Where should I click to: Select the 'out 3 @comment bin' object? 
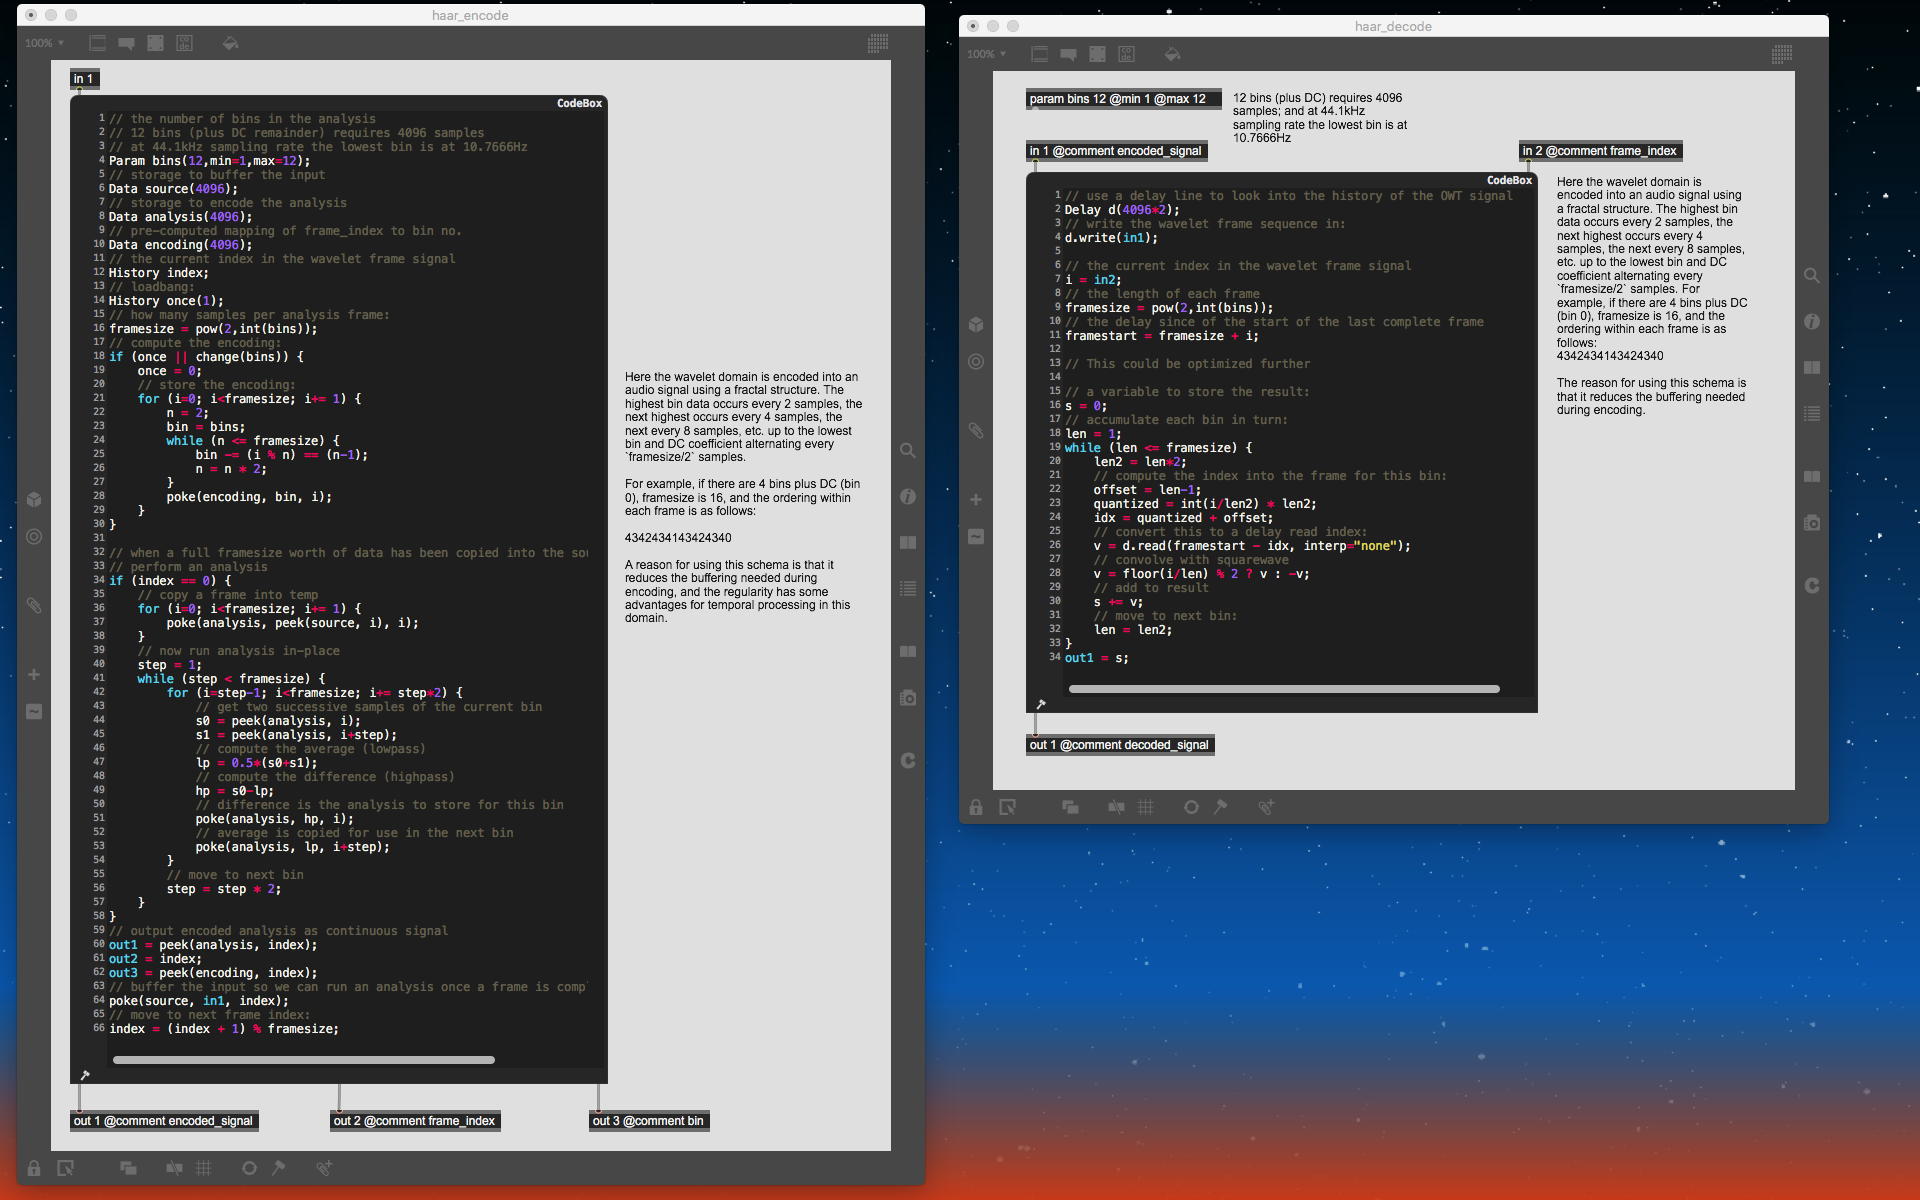pos(648,1121)
